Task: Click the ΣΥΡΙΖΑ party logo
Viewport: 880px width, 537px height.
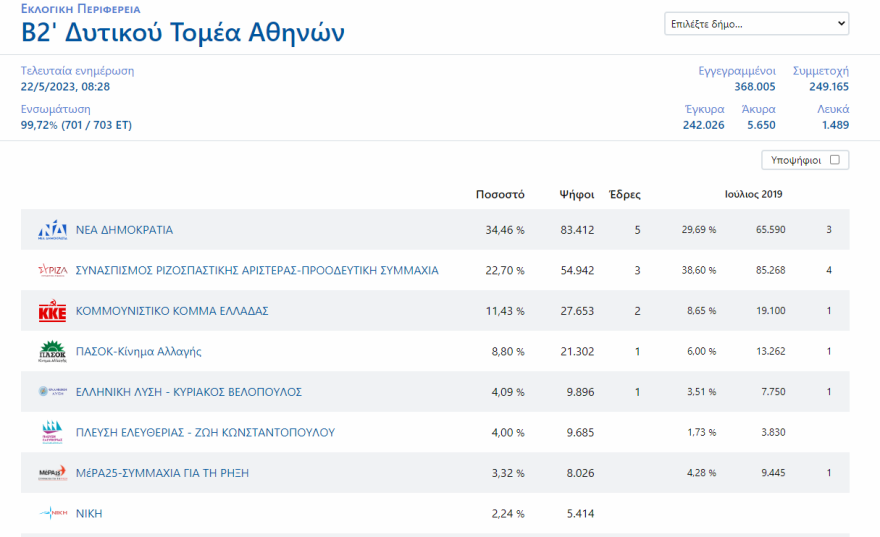Action: (52, 270)
